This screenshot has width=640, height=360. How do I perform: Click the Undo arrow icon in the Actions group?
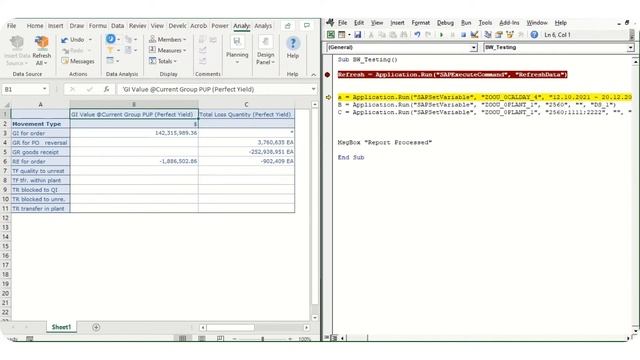[64, 40]
